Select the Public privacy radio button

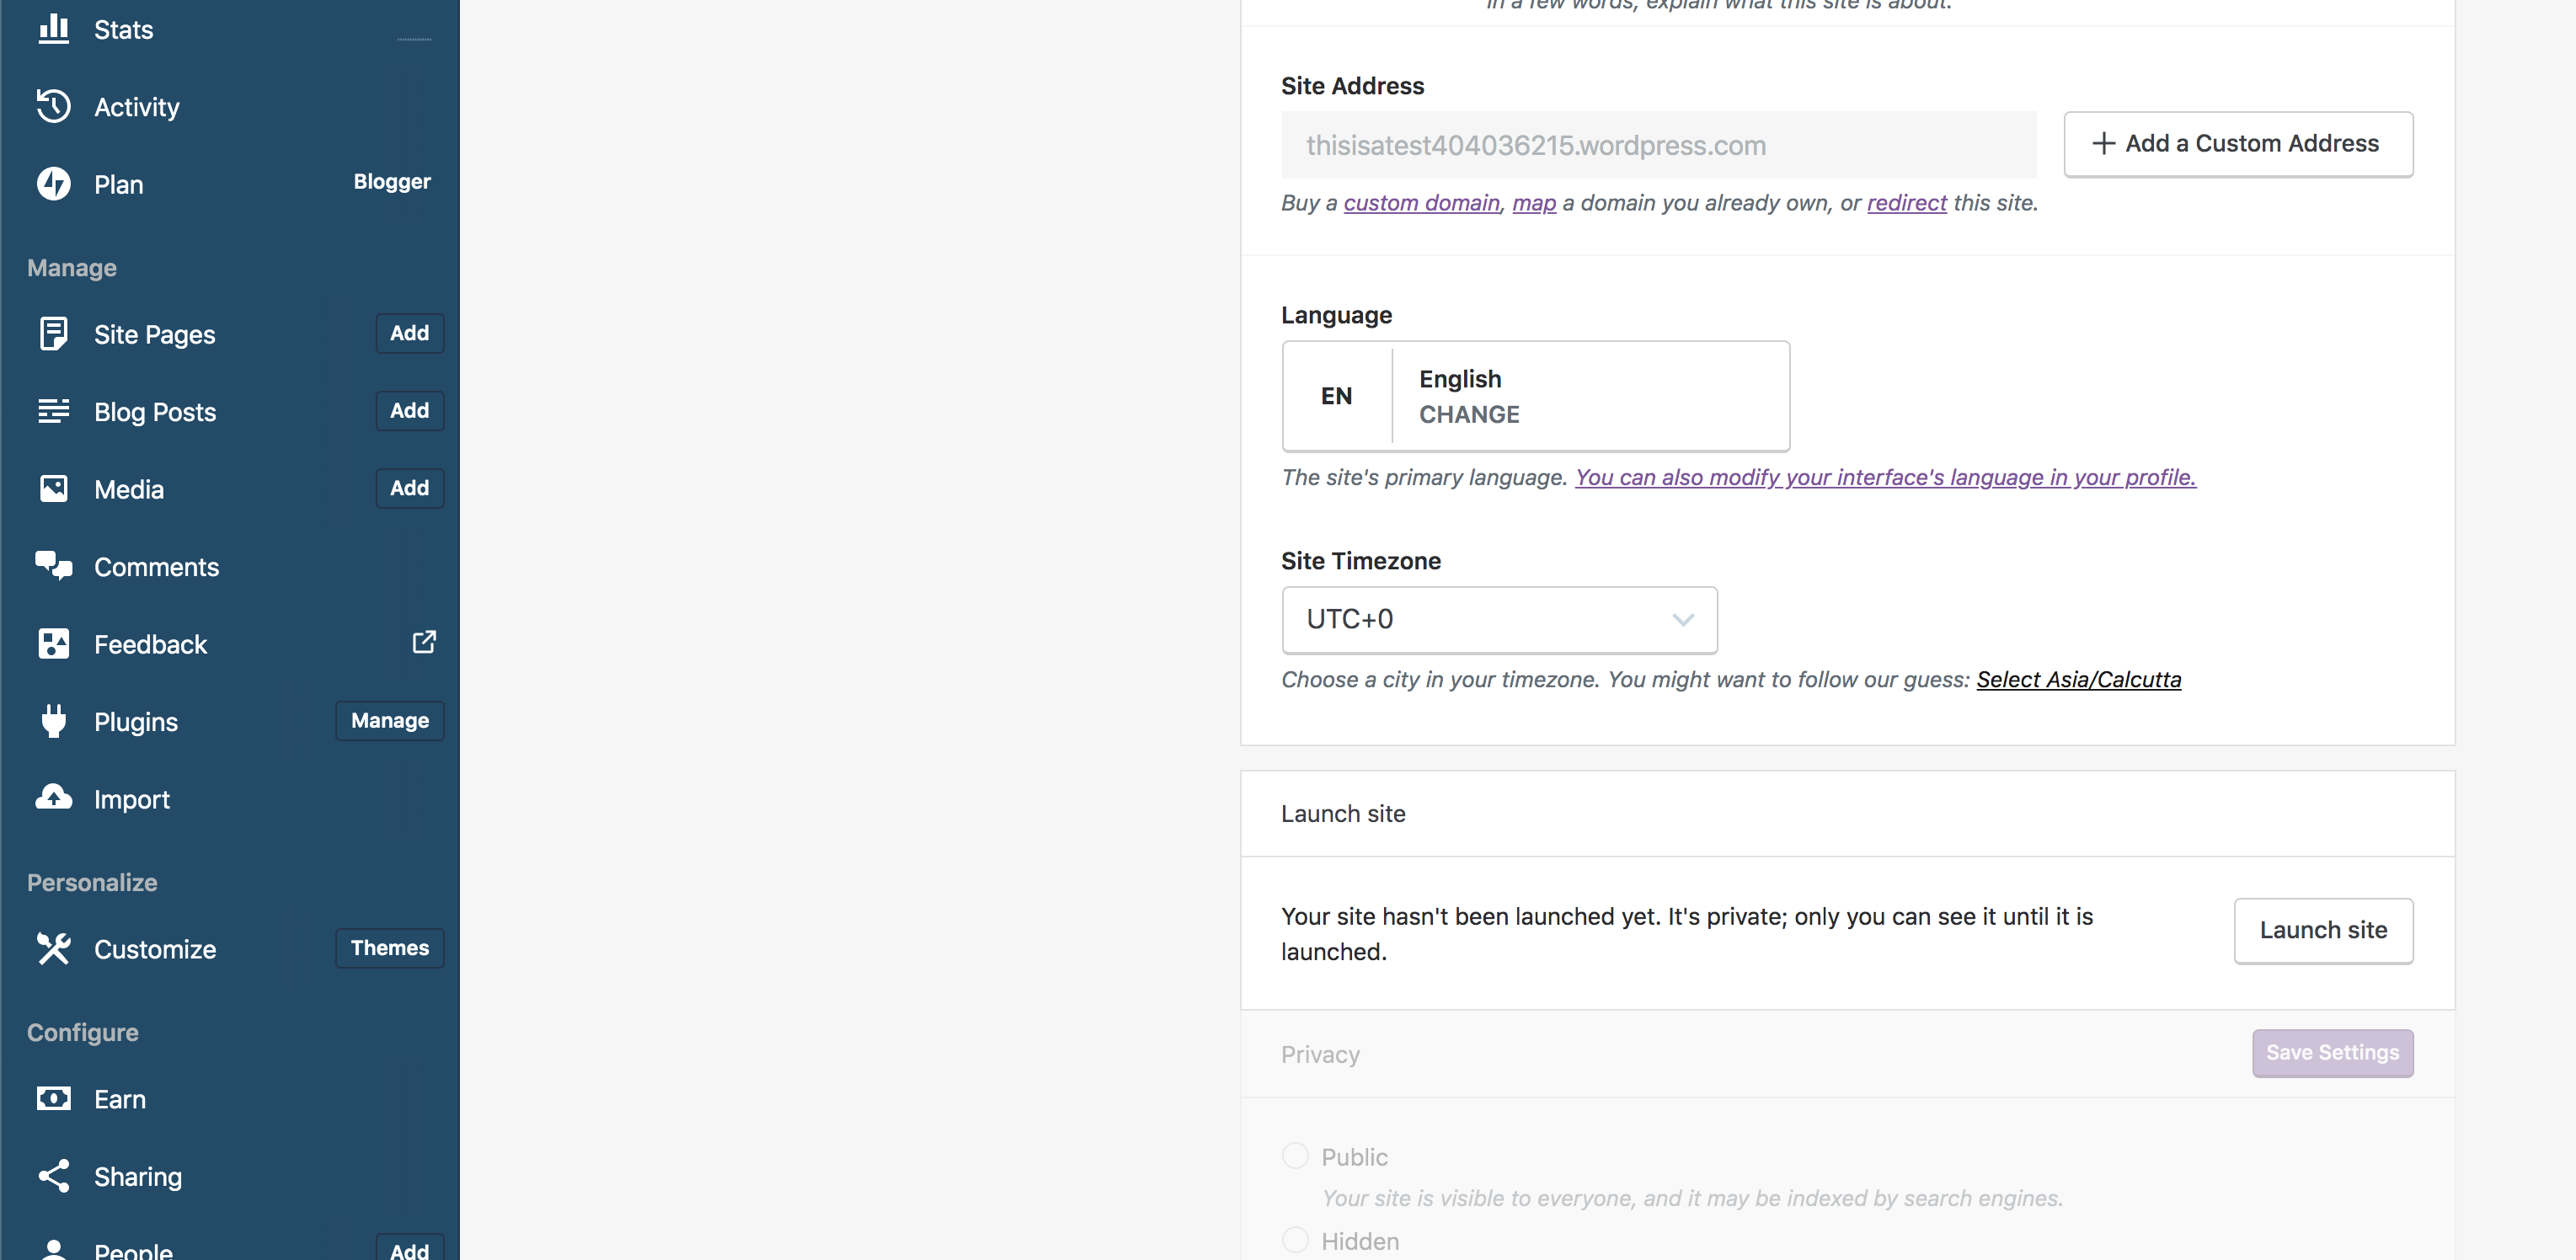(x=1295, y=1156)
